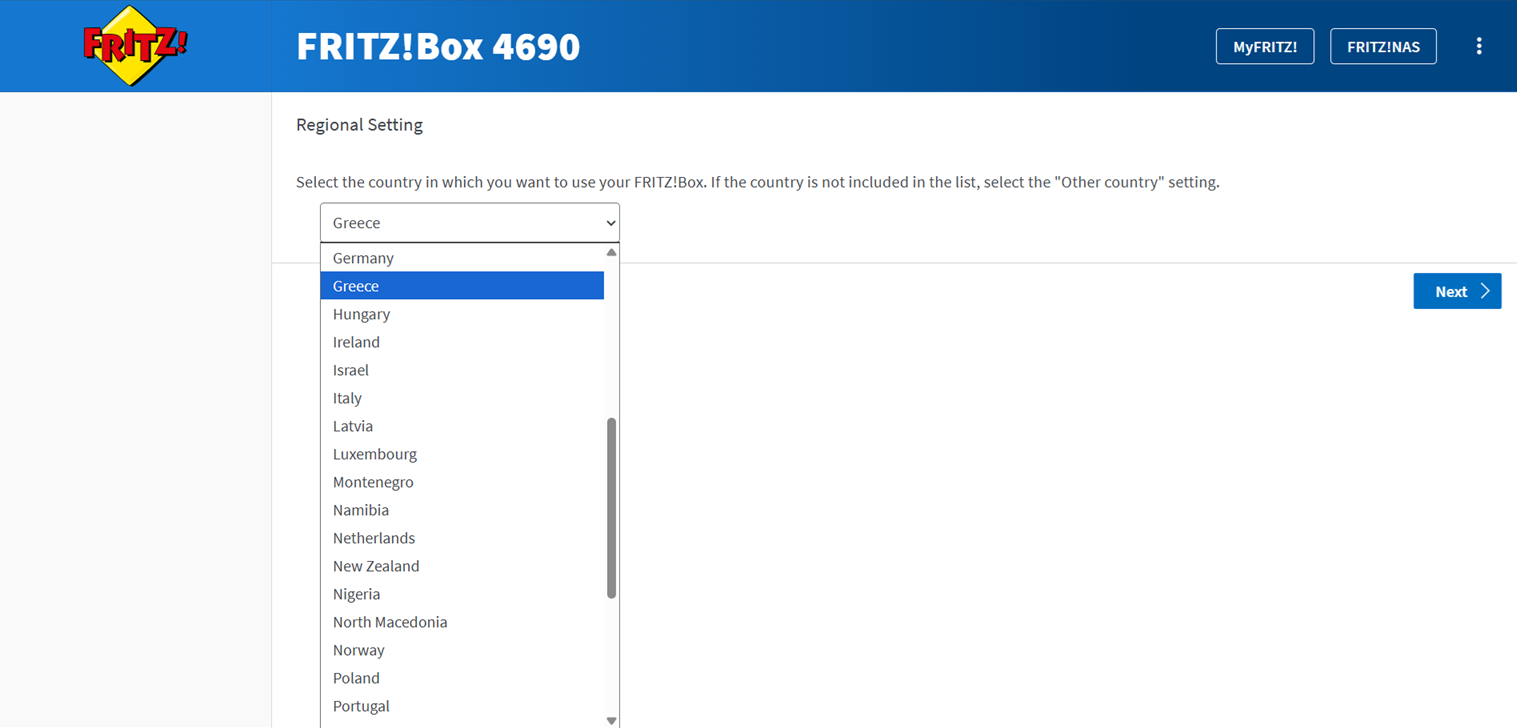Select Hungary from the country list

click(462, 314)
